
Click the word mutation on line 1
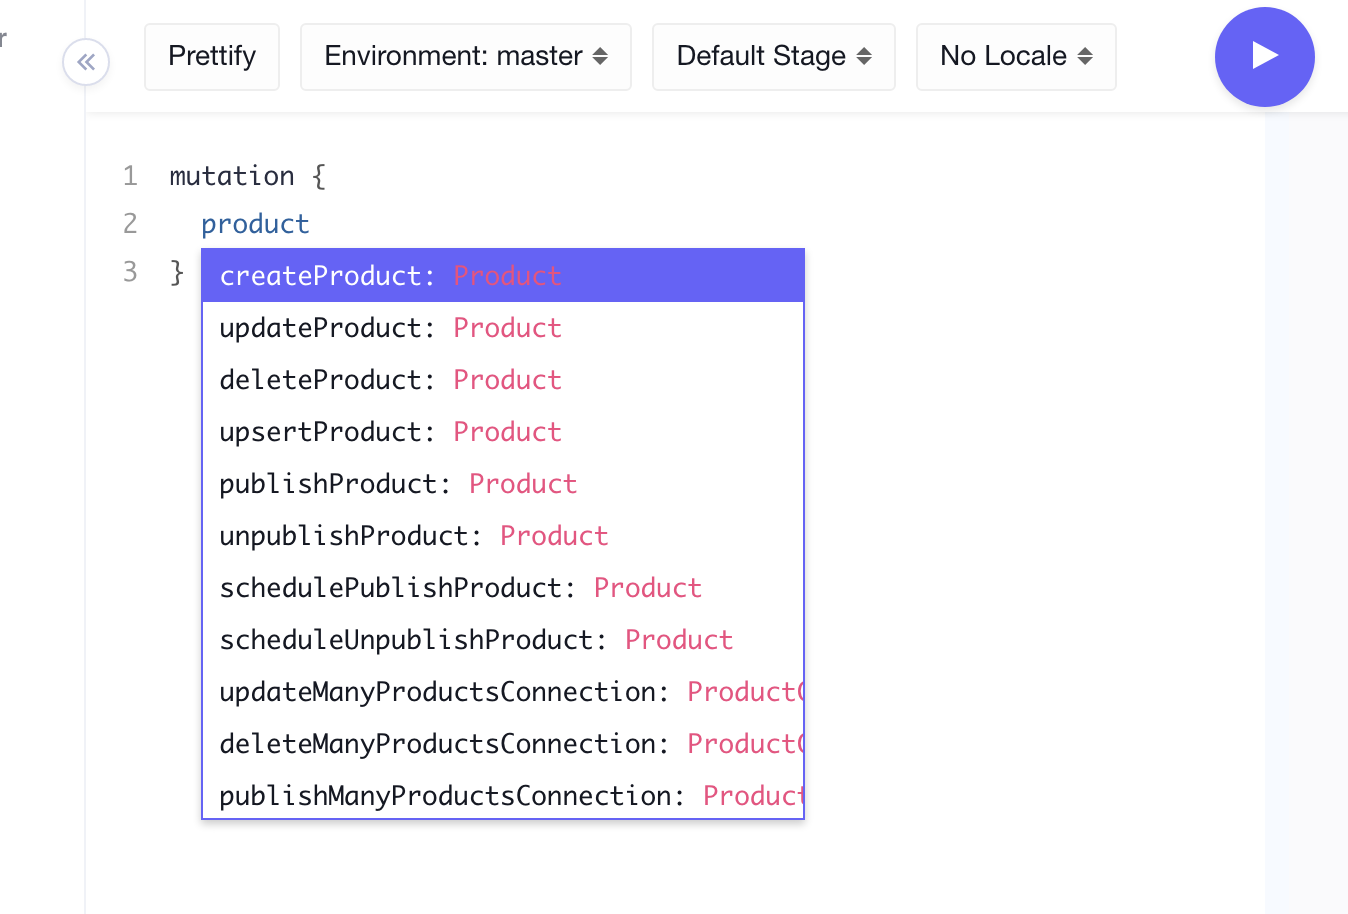(232, 176)
